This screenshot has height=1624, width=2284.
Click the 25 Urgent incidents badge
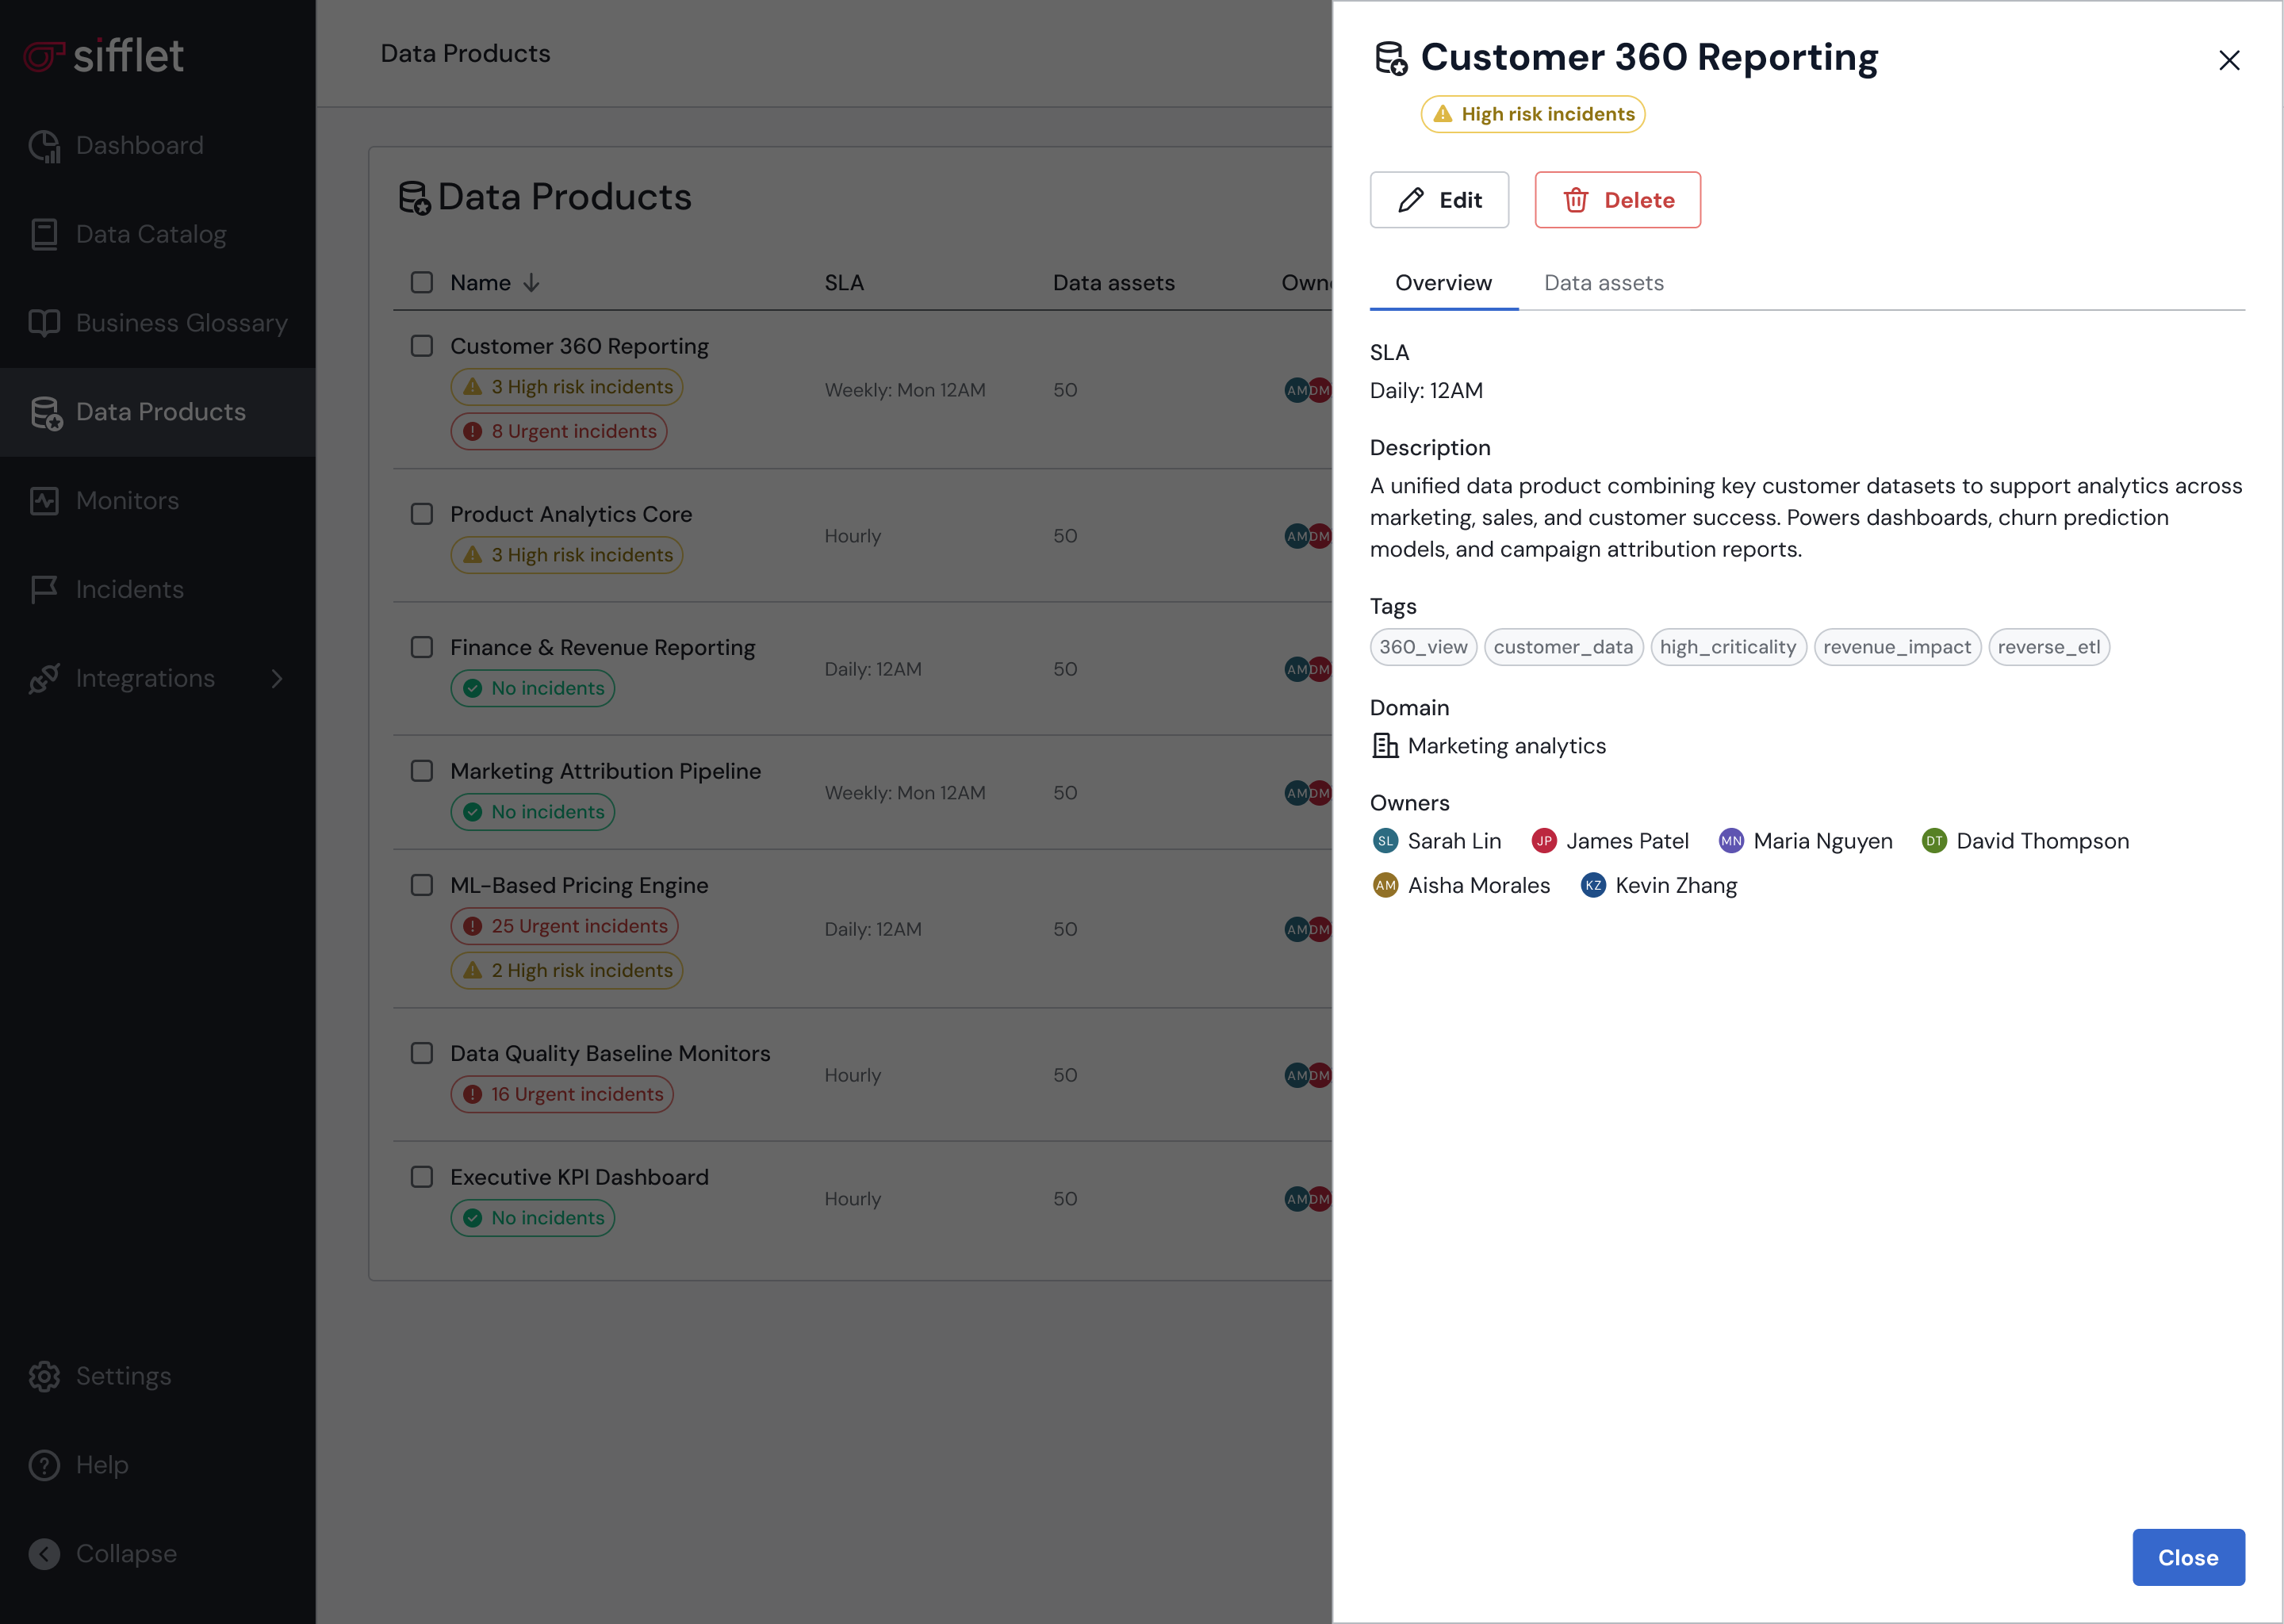[564, 927]
